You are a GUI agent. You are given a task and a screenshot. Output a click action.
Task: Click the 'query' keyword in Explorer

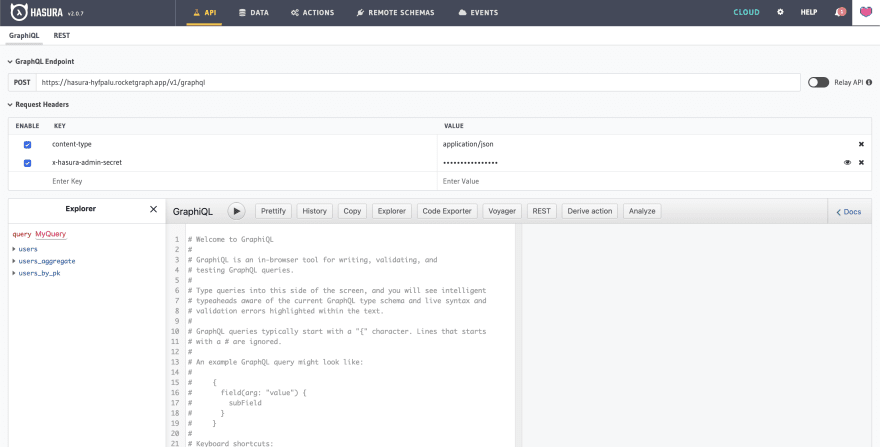(x=22, y=234)
